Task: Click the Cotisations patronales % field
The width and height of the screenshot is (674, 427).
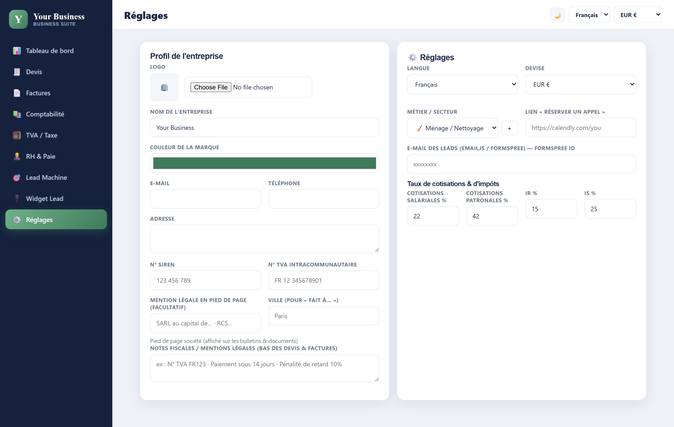Action: click(492, 216)
